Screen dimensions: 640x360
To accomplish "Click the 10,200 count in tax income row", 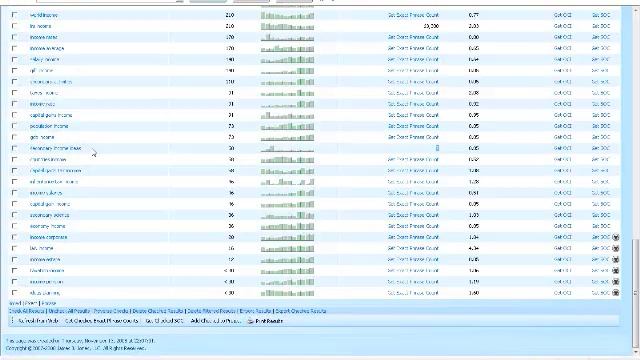I will 431,26.
